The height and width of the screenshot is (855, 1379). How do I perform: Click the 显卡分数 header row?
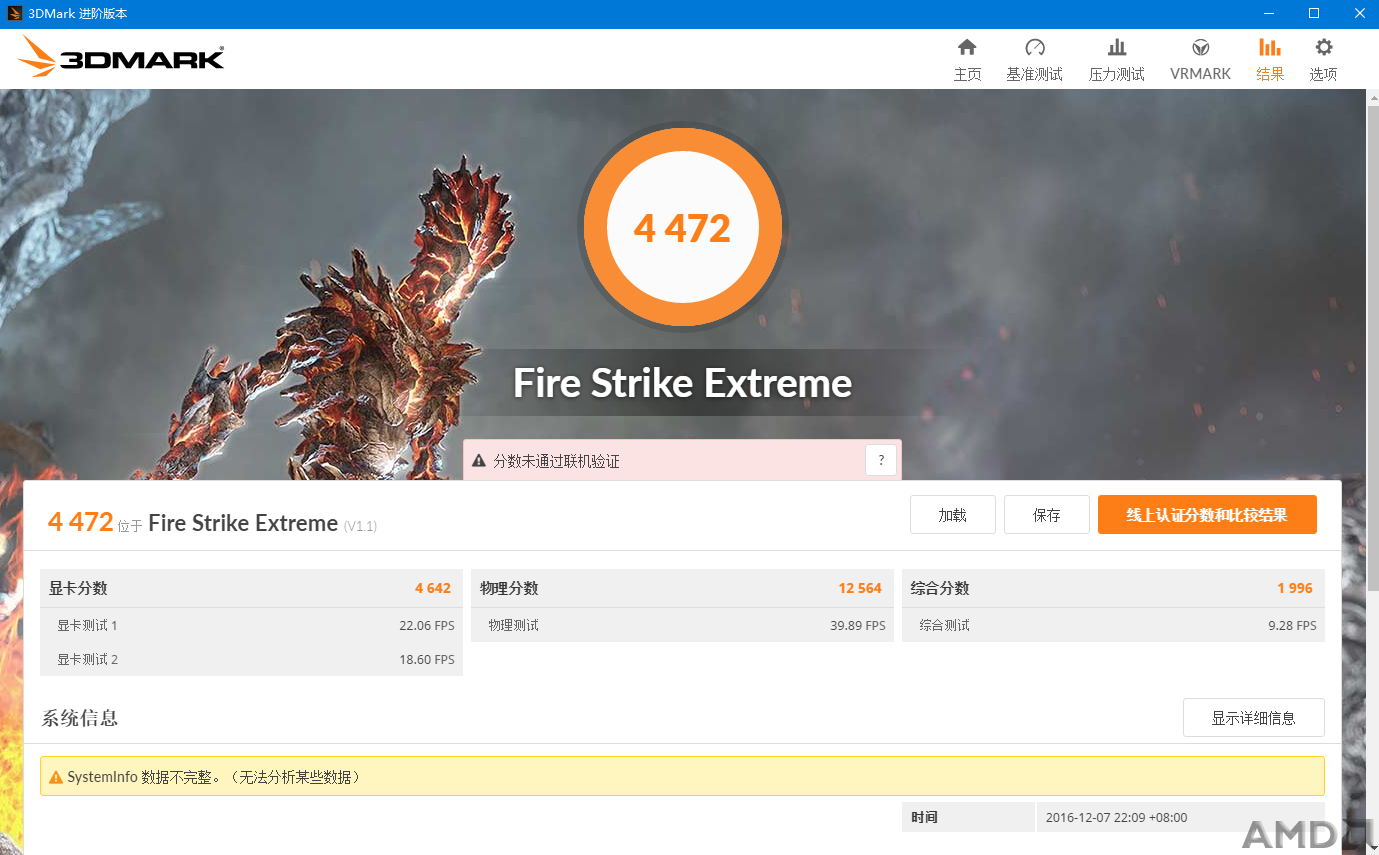pyautogui.click(x=251, y=588)
